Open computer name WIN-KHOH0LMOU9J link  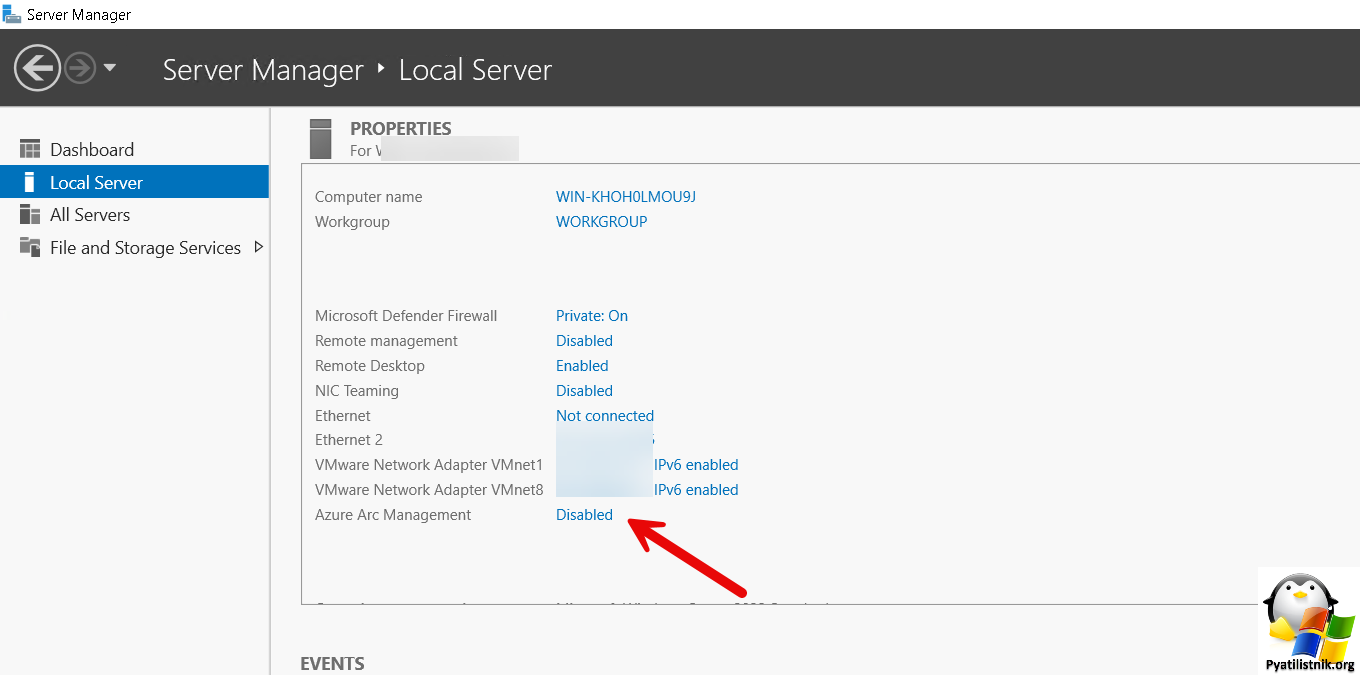pos(625,197)
